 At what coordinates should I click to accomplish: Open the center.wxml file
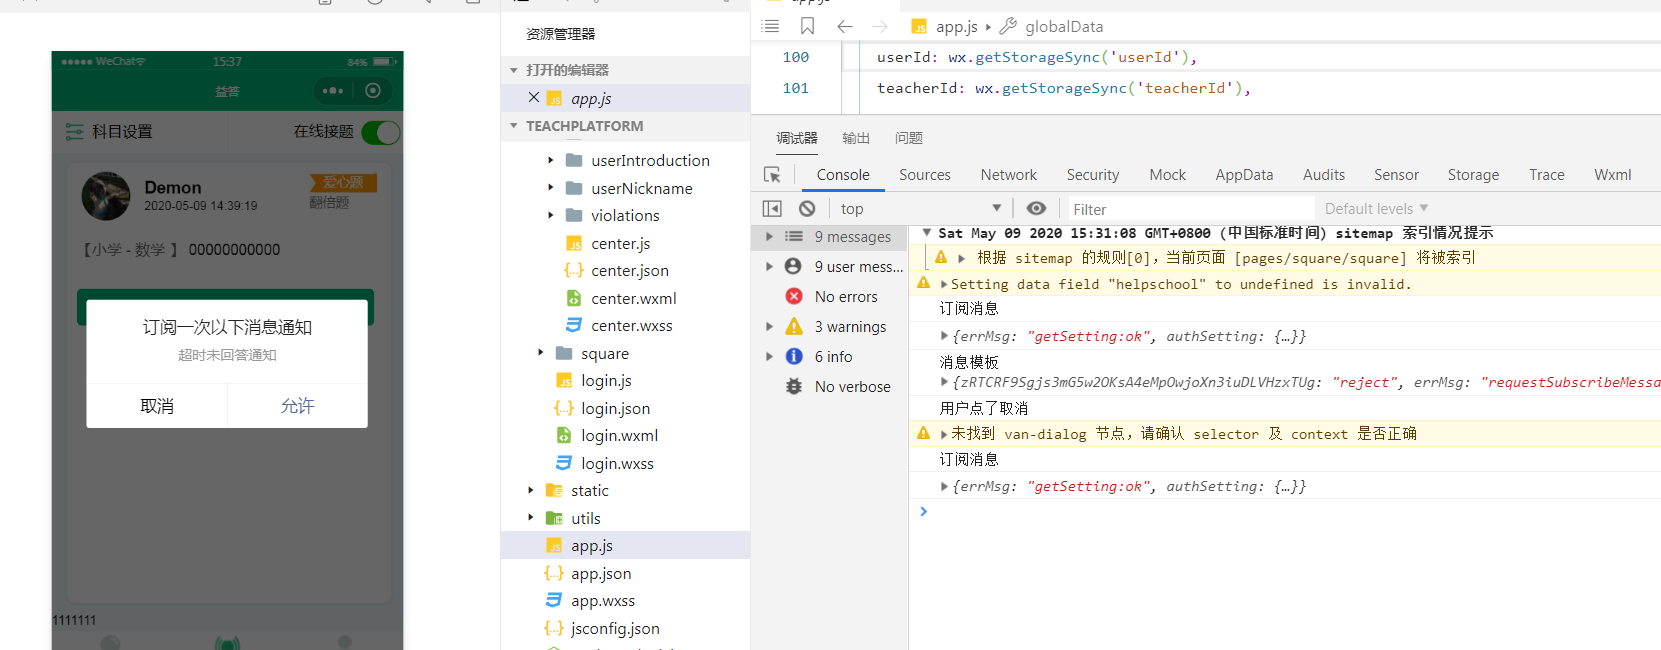[x=634, y=298]
